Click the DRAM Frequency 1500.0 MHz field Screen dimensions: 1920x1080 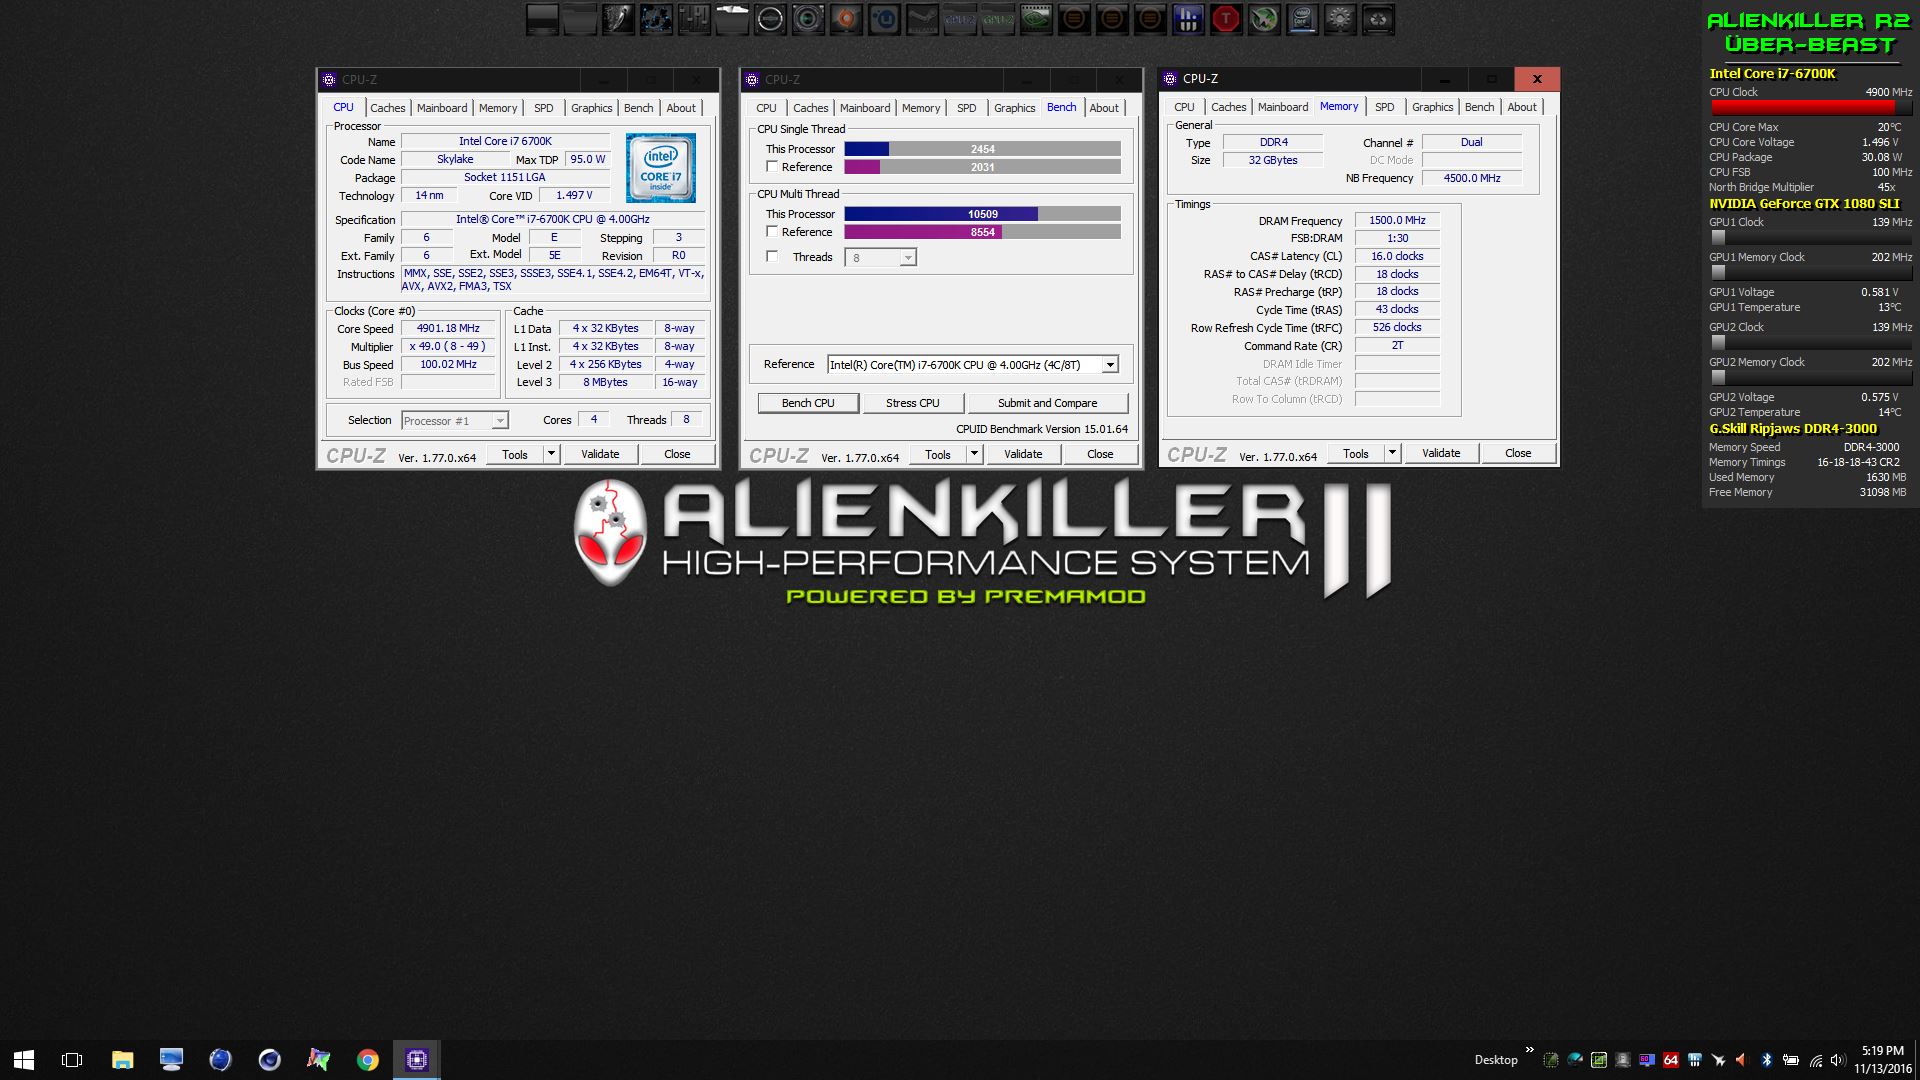1397,221
